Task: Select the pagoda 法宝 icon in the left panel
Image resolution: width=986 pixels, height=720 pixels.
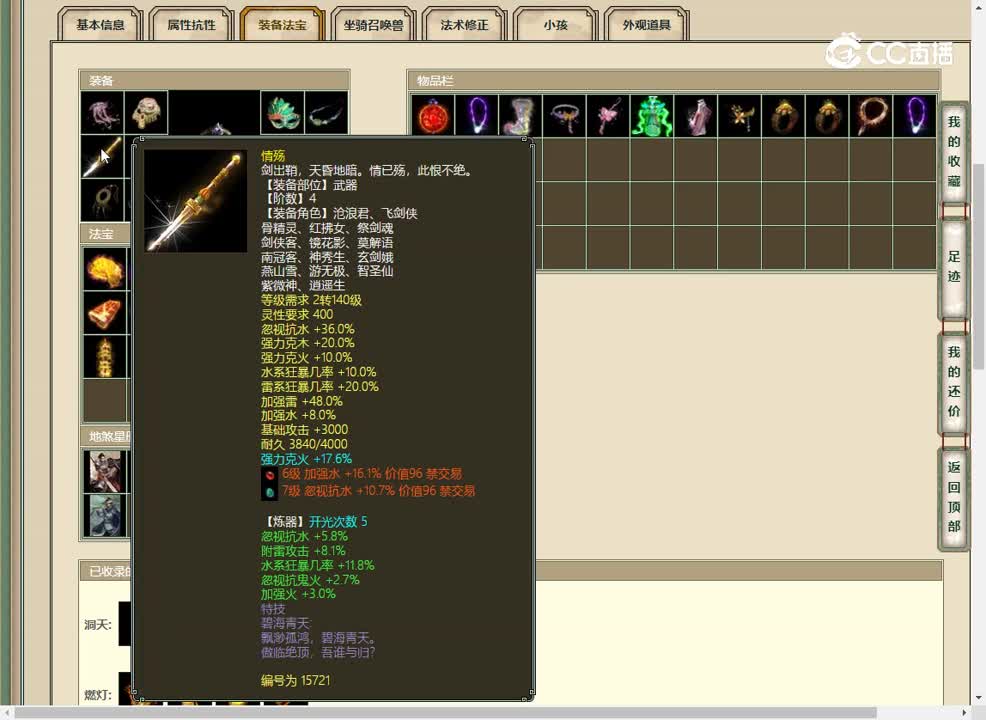Action: point(104,355)
